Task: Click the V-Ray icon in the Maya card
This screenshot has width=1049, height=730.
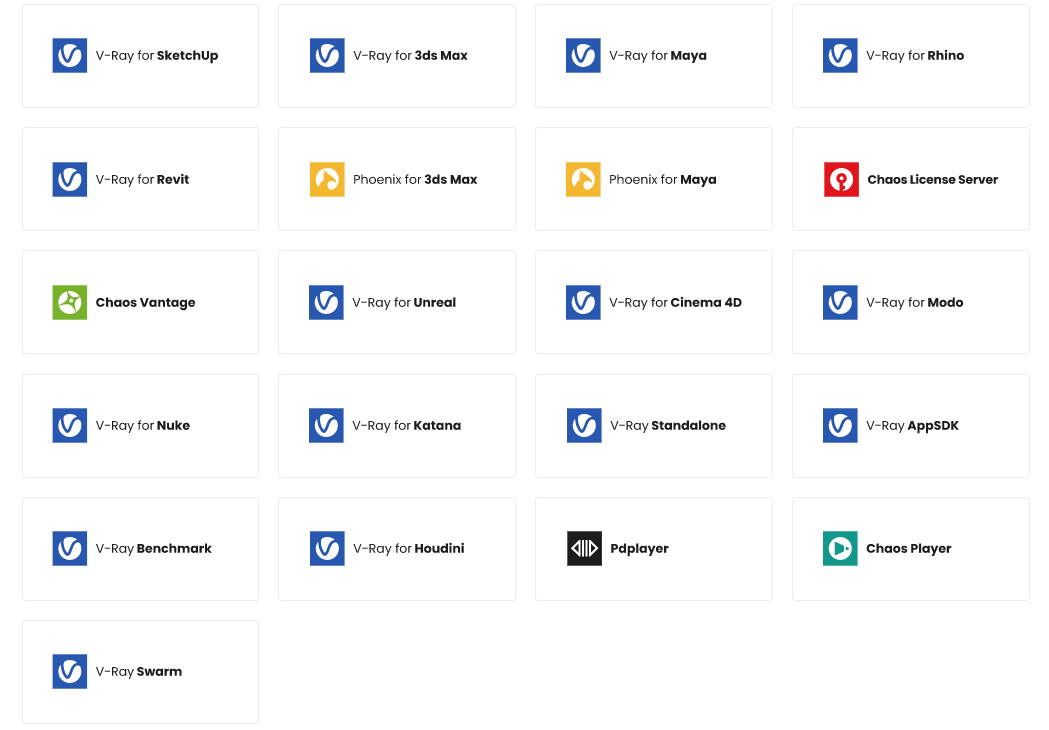Action: click(x=583, y=56)
